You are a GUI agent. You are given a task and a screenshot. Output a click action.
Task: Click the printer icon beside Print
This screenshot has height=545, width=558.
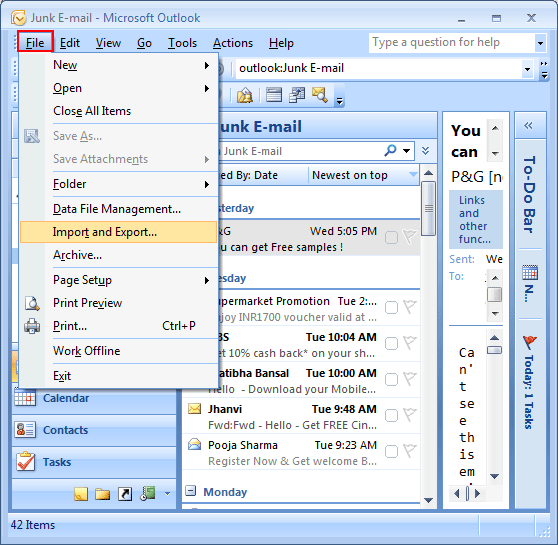[x=32, y=326]
